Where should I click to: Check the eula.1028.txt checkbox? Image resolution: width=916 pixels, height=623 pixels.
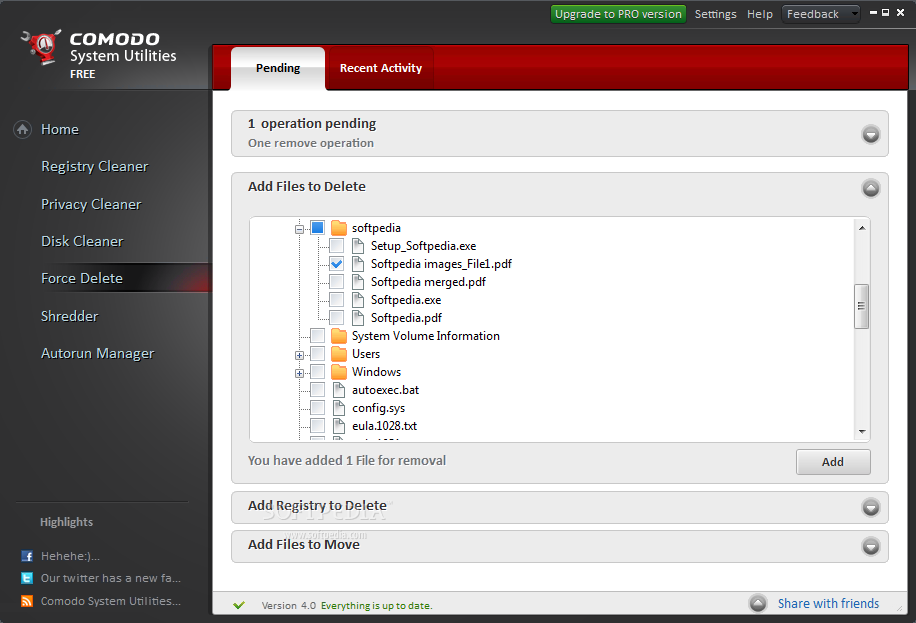tap(317, 425)
